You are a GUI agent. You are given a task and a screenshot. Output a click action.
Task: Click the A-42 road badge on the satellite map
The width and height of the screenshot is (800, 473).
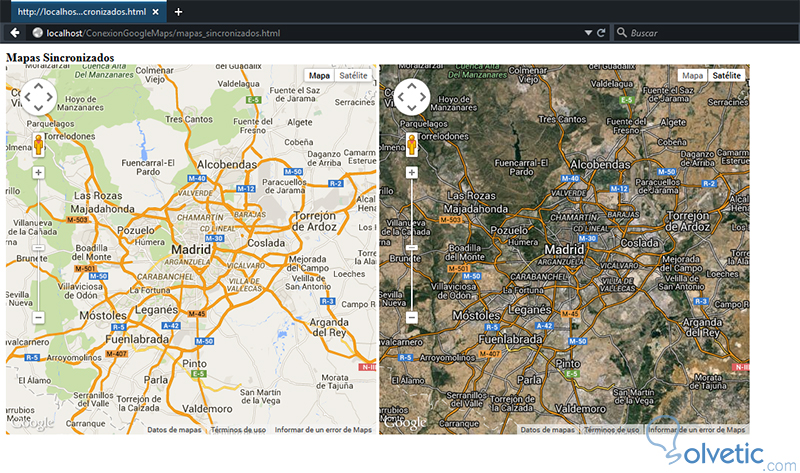pyautogui.click(x=544, y=326)
